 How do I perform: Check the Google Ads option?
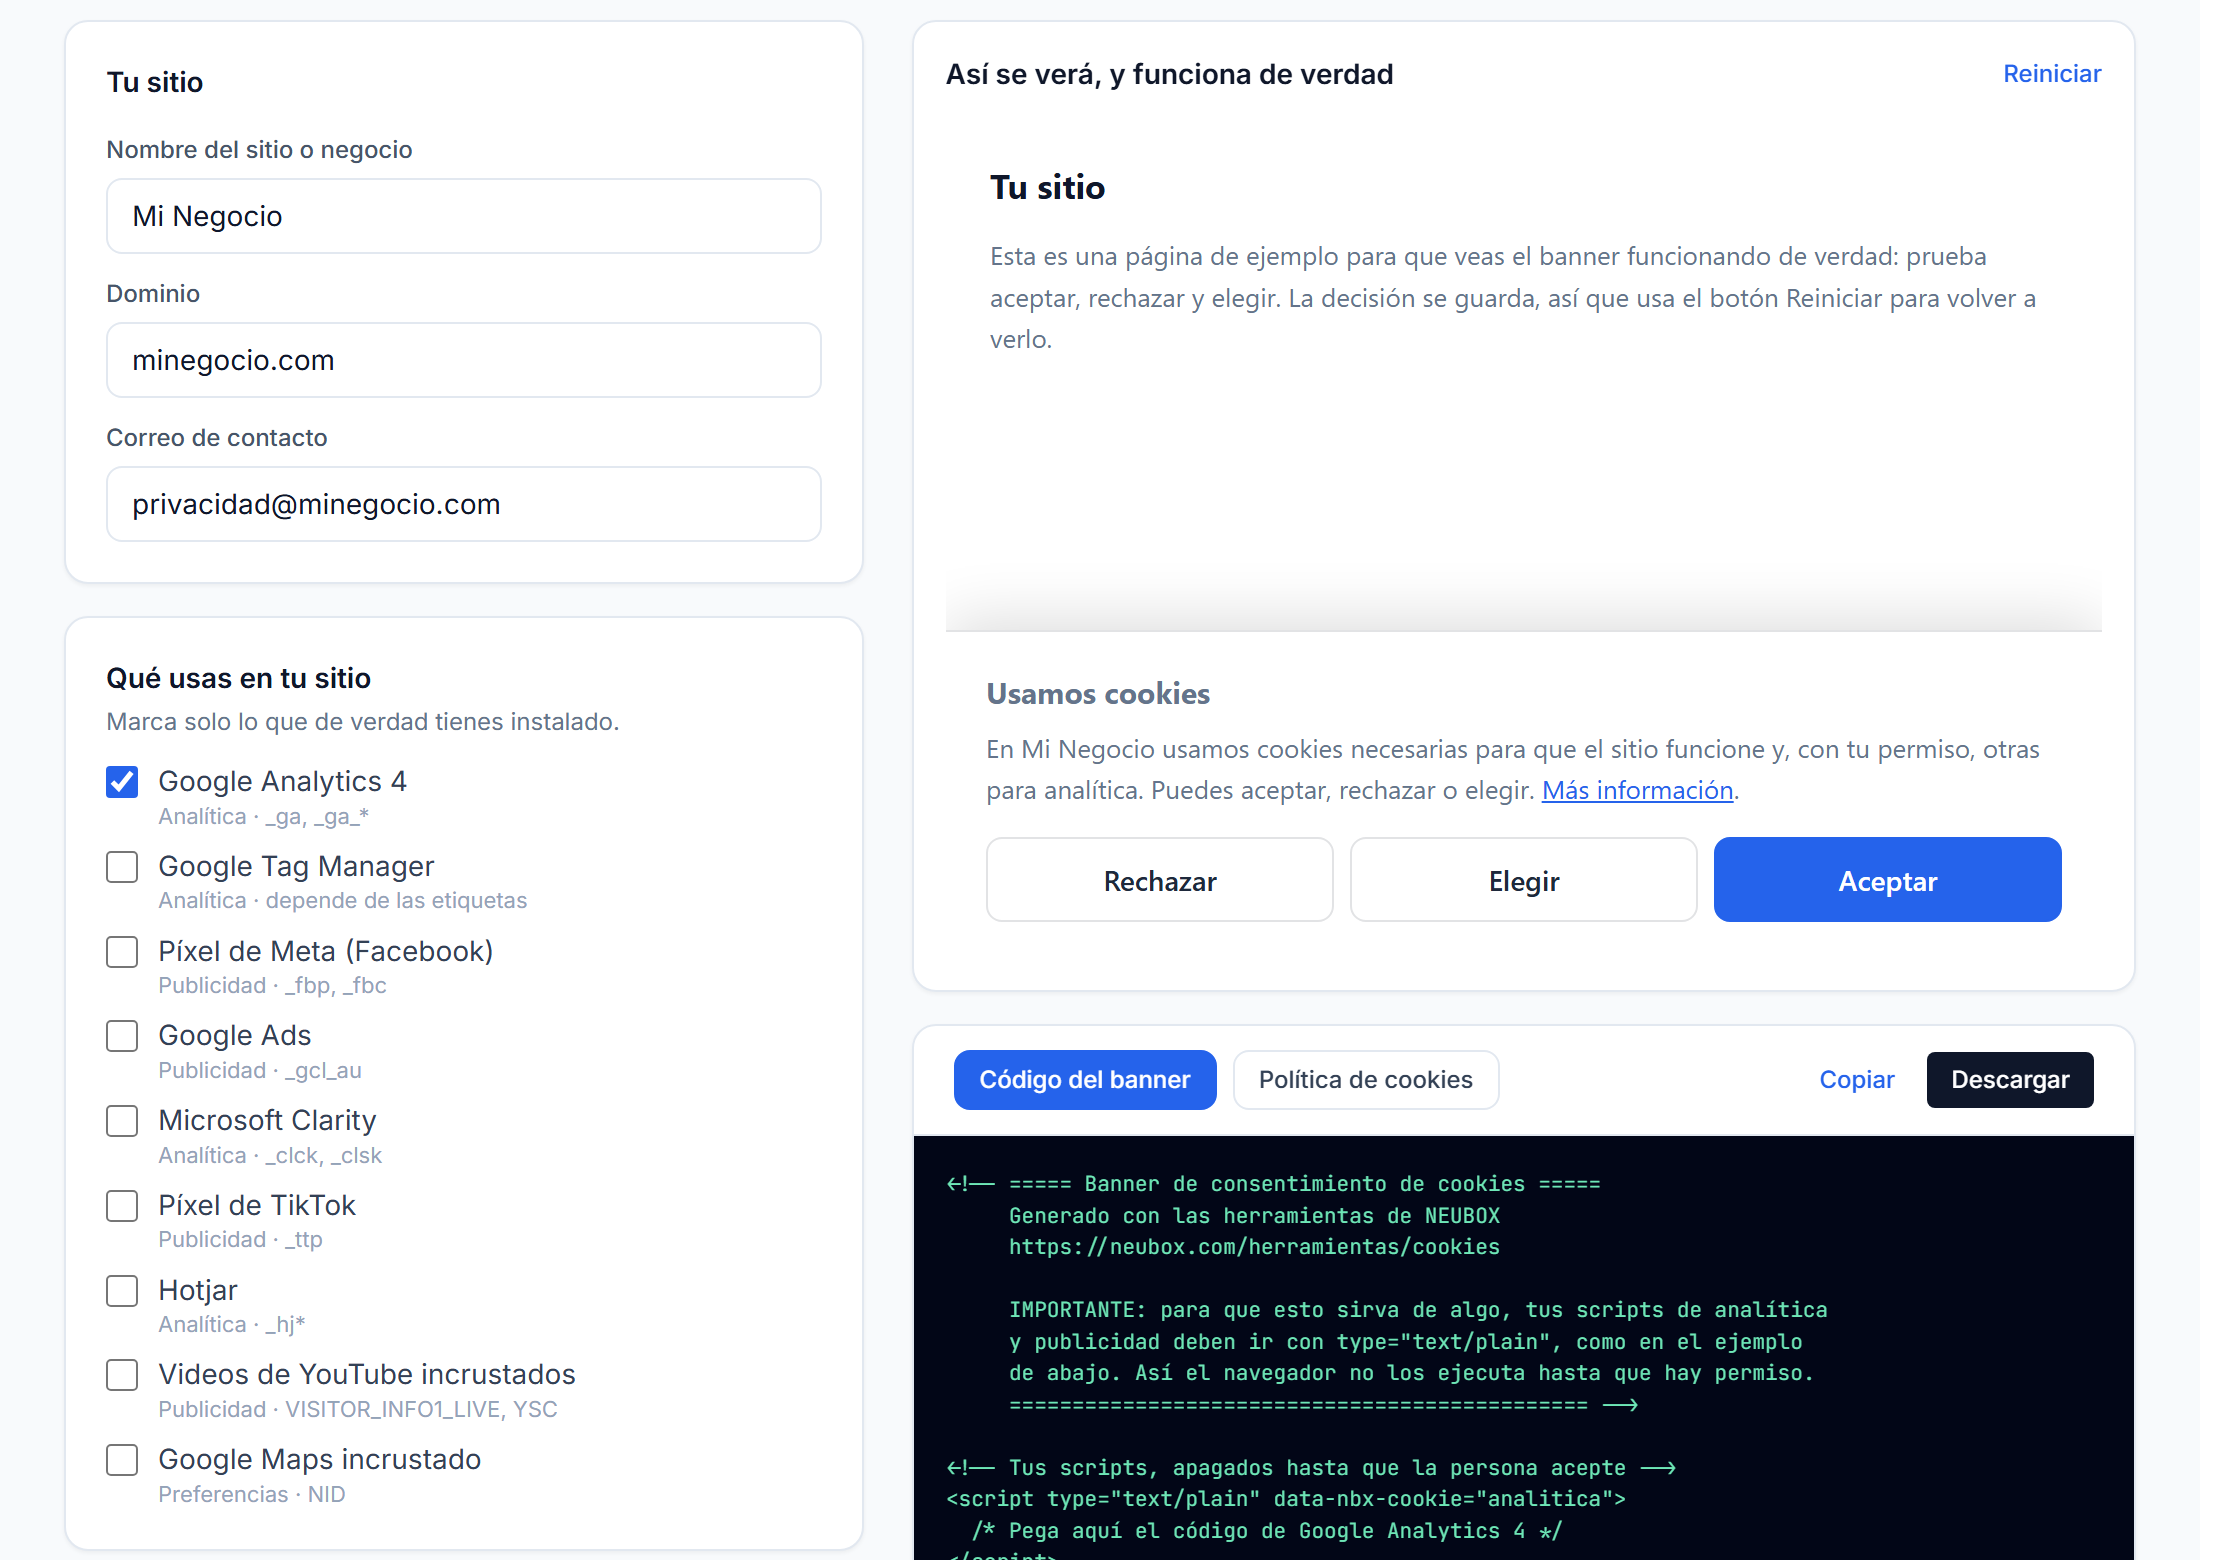click(x=122, y=1036)
